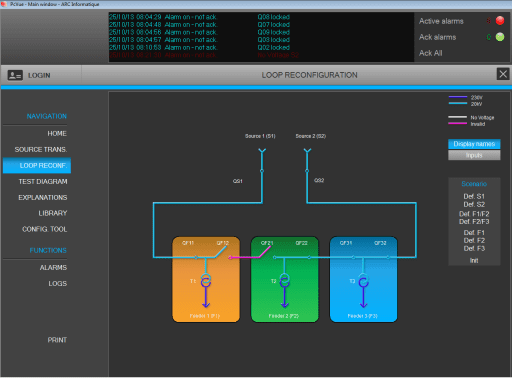Toggle the QS2 source switch
Viewport: 512px width, 378px height.
(x=307, y=171)
